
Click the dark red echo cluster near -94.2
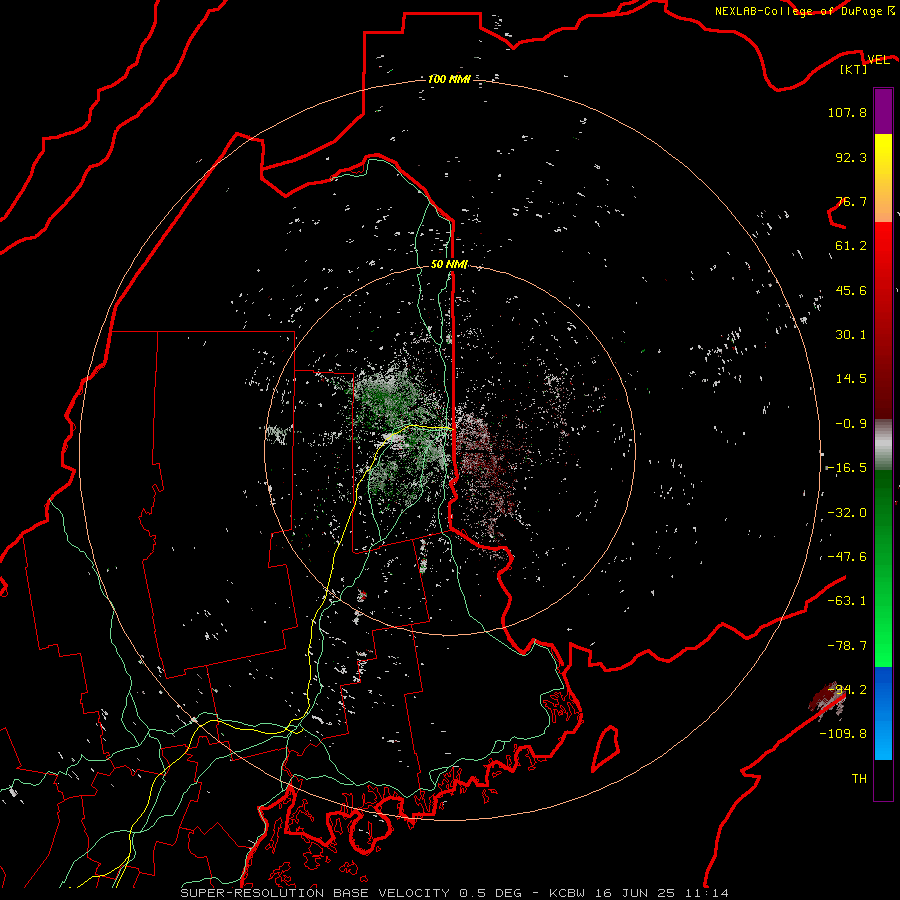[x=827, y=699]
